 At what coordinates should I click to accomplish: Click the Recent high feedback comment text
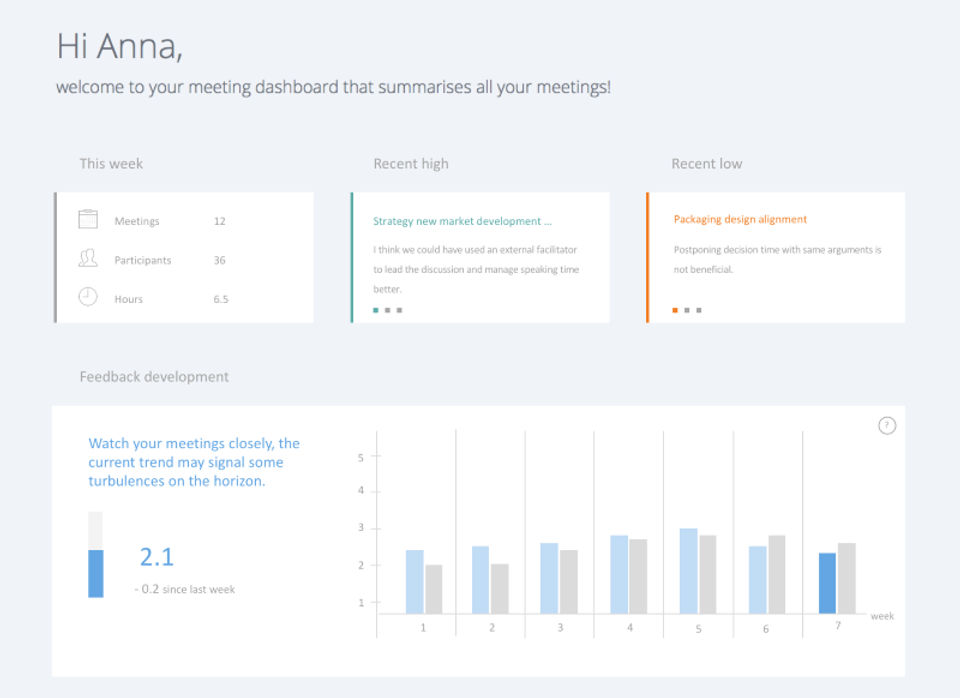[x=476, y=269]
